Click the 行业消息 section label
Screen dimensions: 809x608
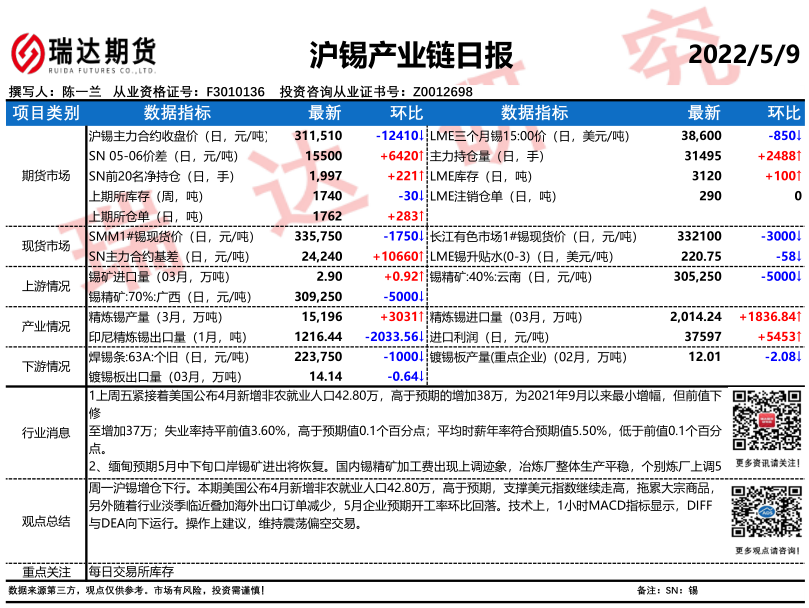click(x=46, y=432)
